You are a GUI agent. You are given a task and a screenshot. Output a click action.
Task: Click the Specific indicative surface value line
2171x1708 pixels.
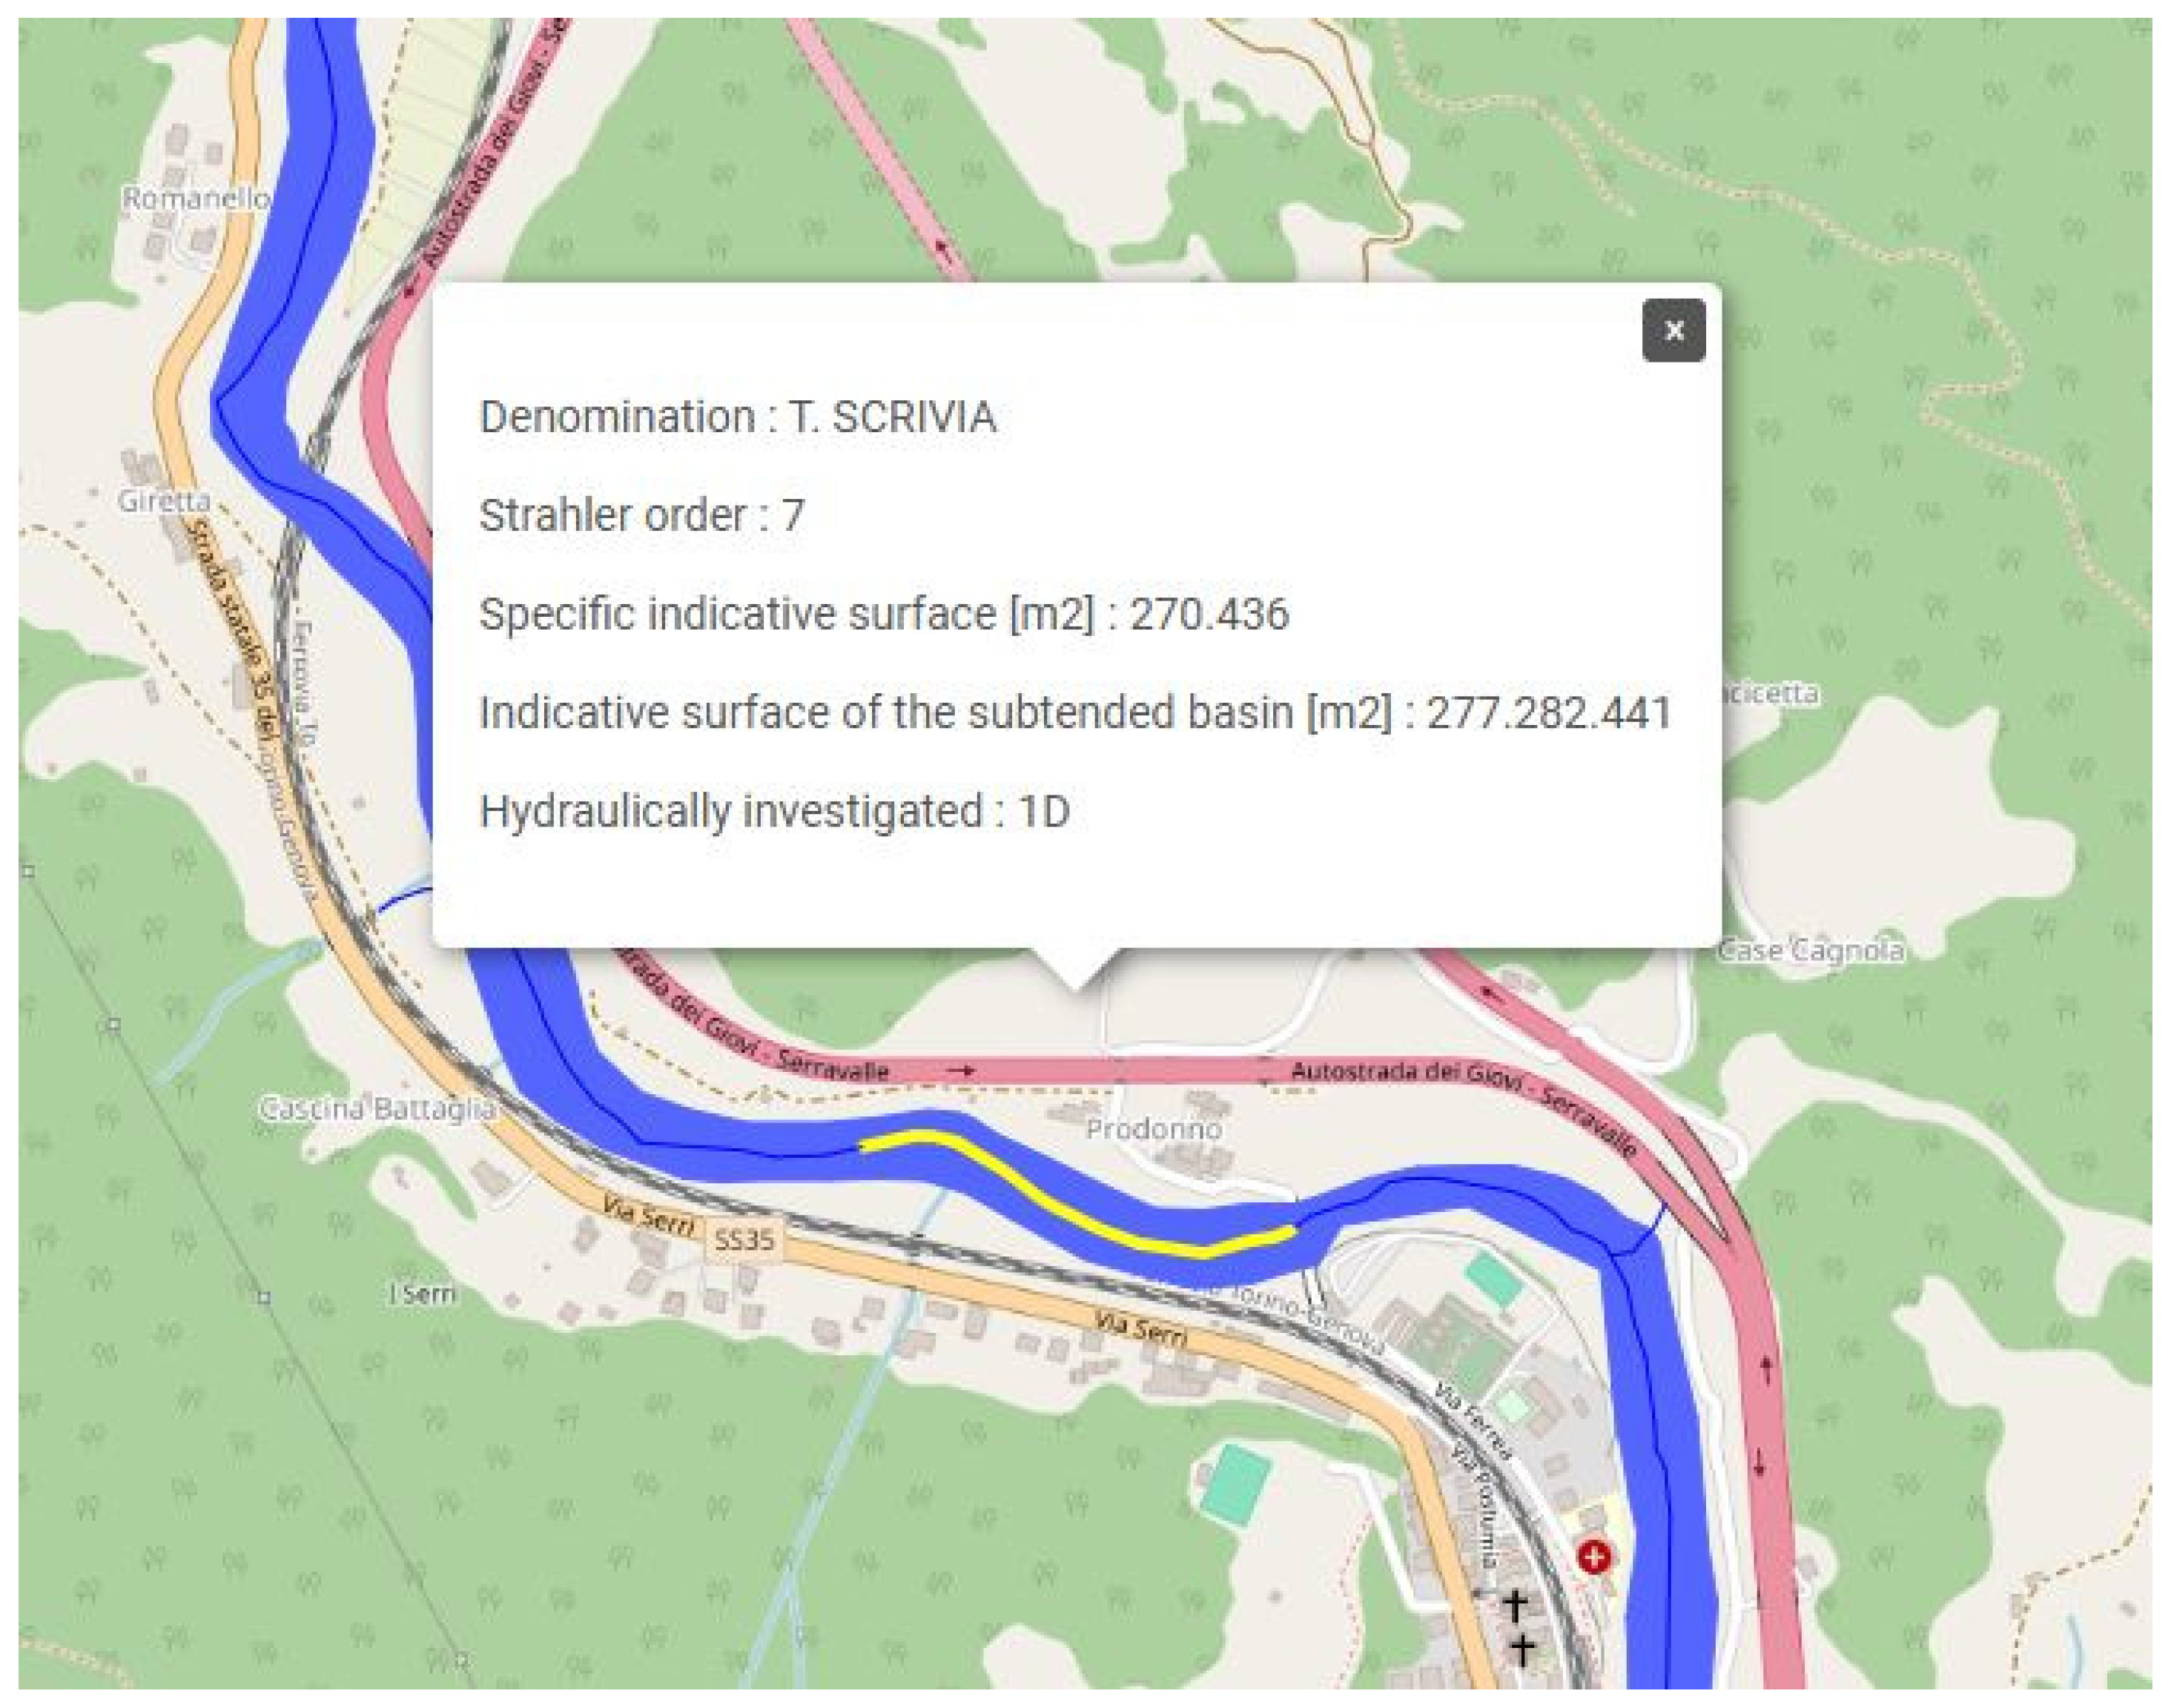click(x=884, y=614)
